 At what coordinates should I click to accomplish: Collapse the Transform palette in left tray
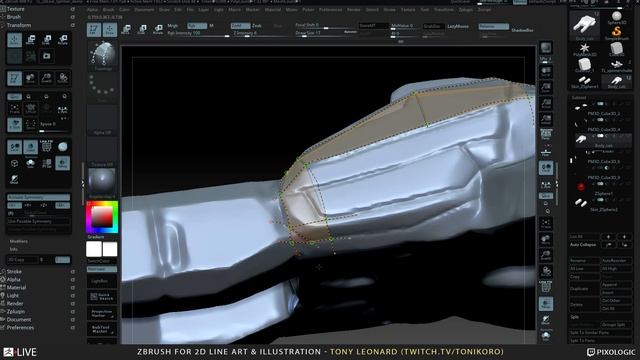click(x=18, y=25)
